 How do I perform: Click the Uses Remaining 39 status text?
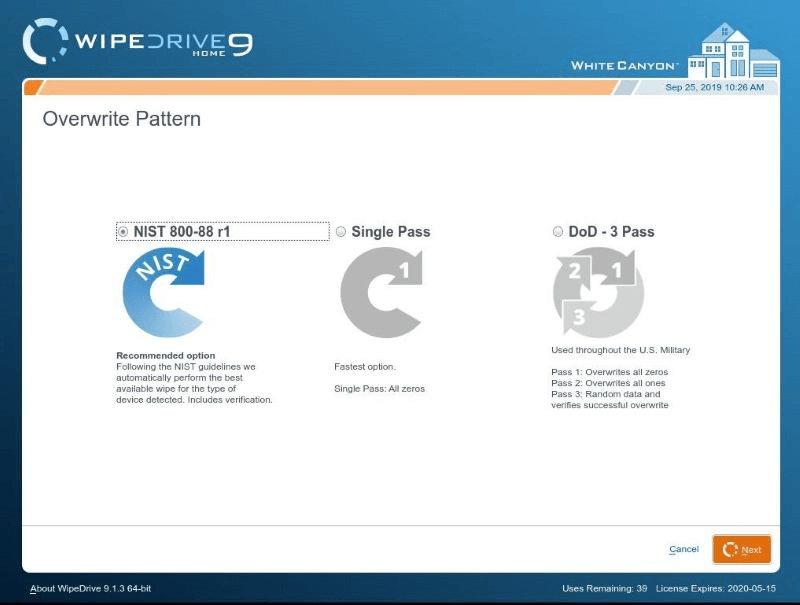606,588
